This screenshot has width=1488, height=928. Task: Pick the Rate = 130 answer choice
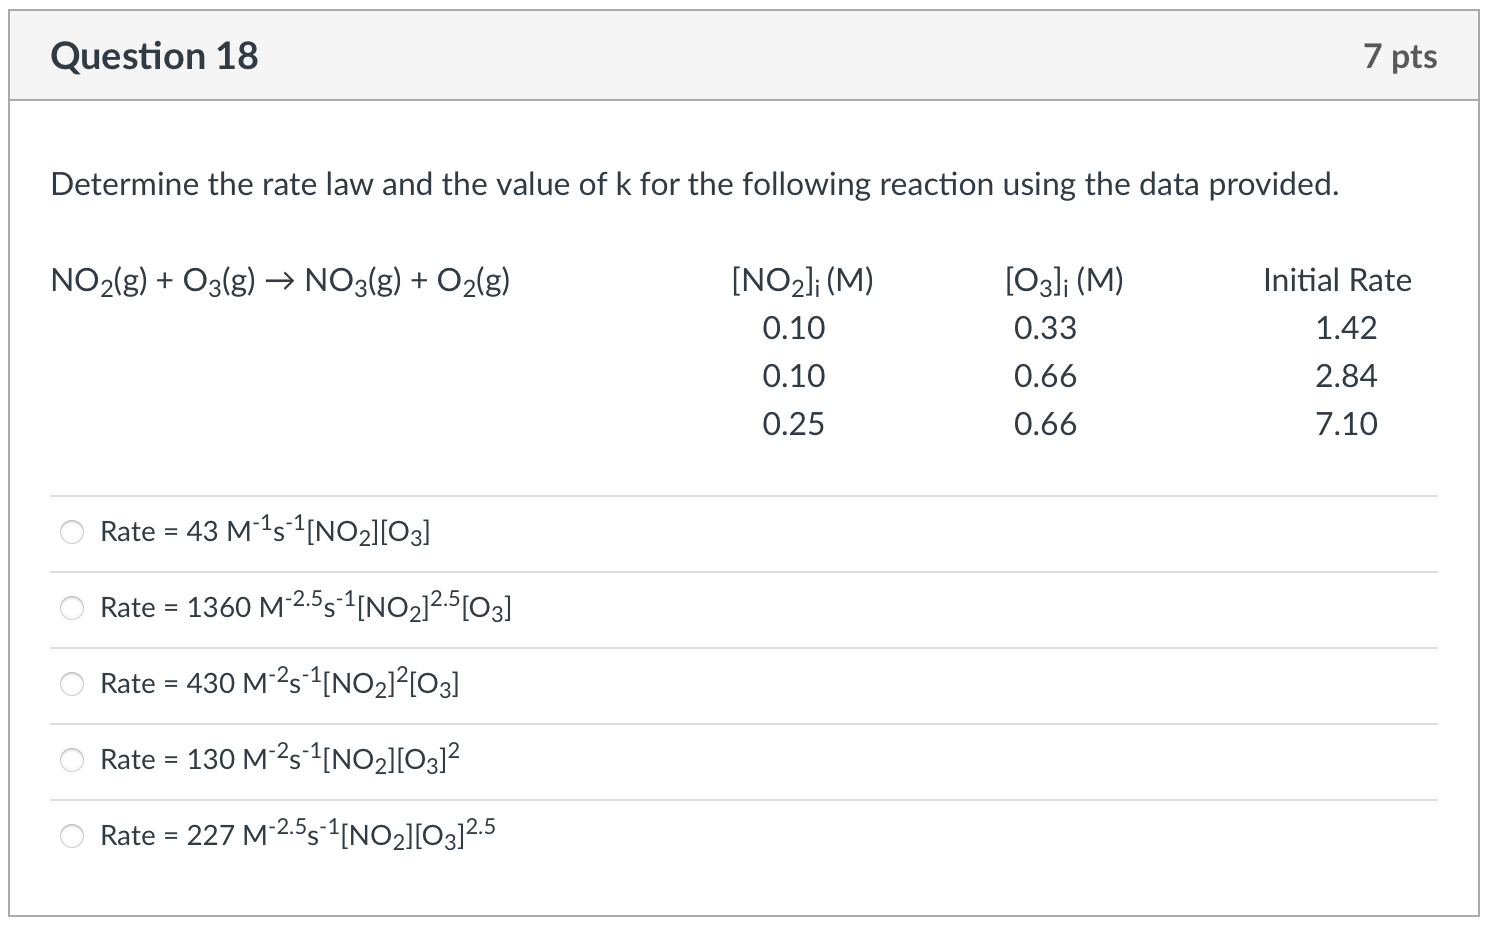(278, 760)
